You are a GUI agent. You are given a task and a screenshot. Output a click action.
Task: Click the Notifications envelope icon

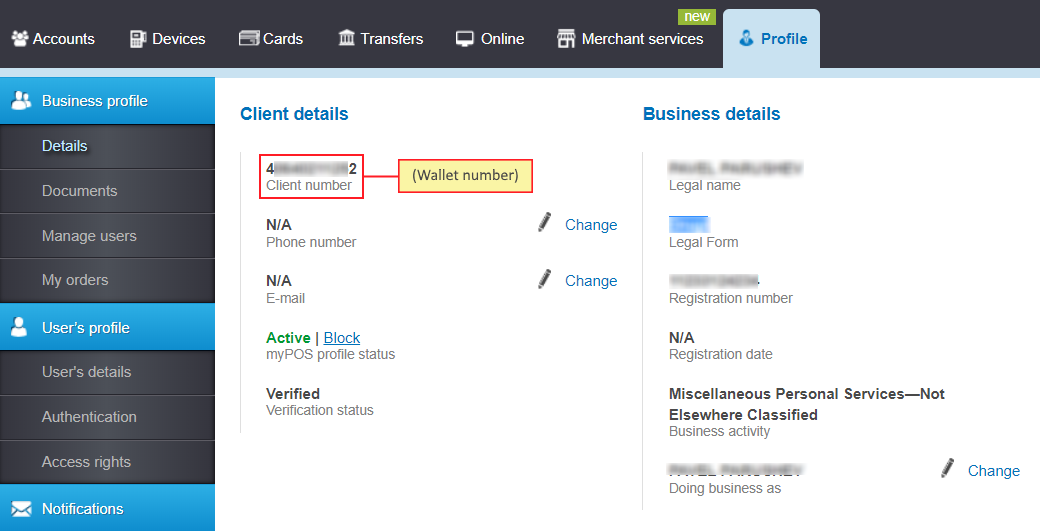[x=21, y=509]
